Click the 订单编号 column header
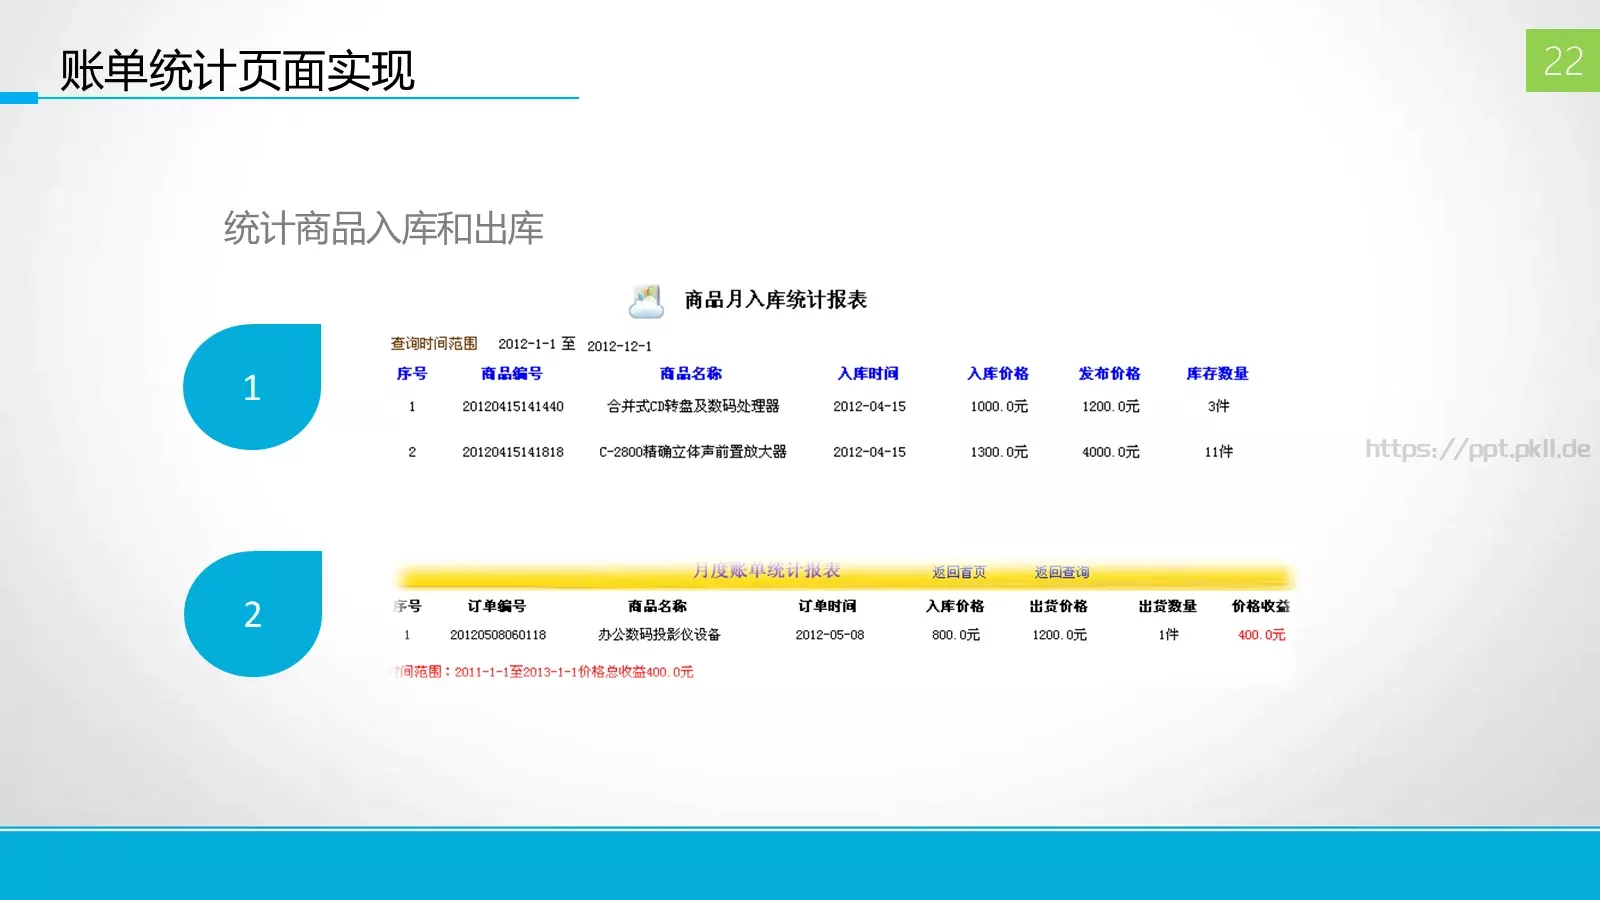The height and width of the screenshot is (900, 1600). (497, 606)
